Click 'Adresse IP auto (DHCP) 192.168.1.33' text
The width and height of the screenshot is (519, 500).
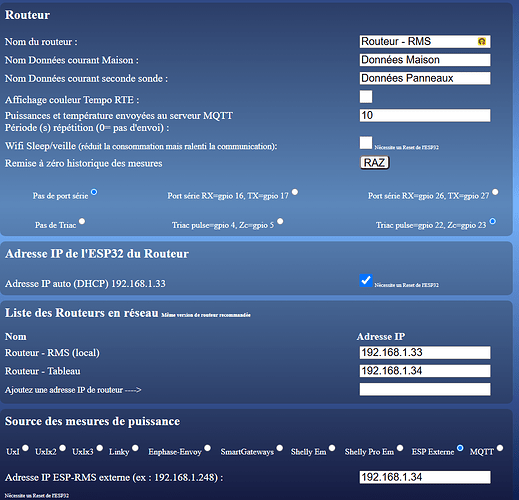(85, 284)
